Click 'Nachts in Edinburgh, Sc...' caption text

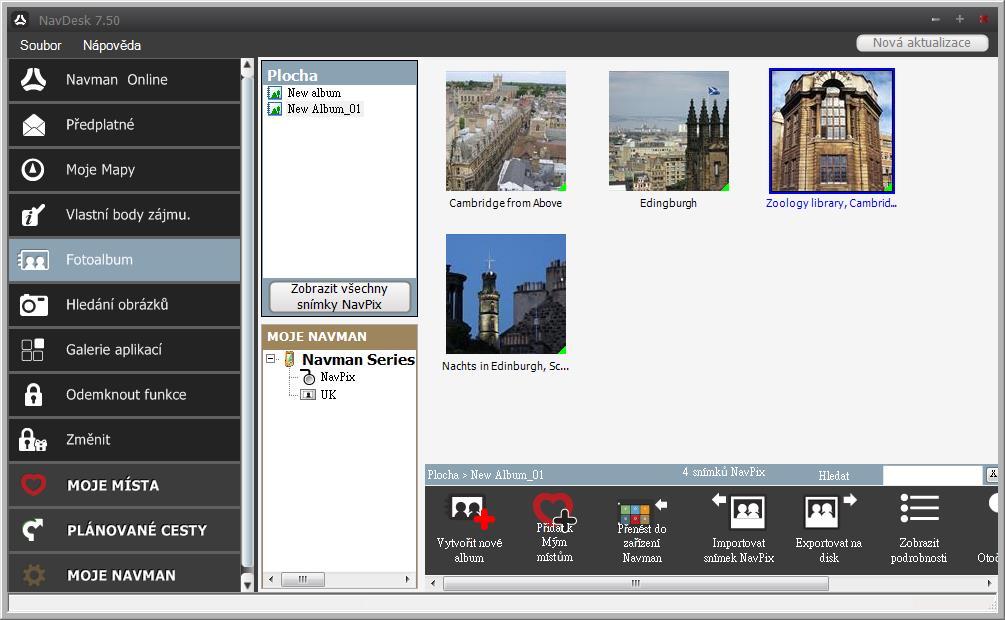click(x=506, y=366)
